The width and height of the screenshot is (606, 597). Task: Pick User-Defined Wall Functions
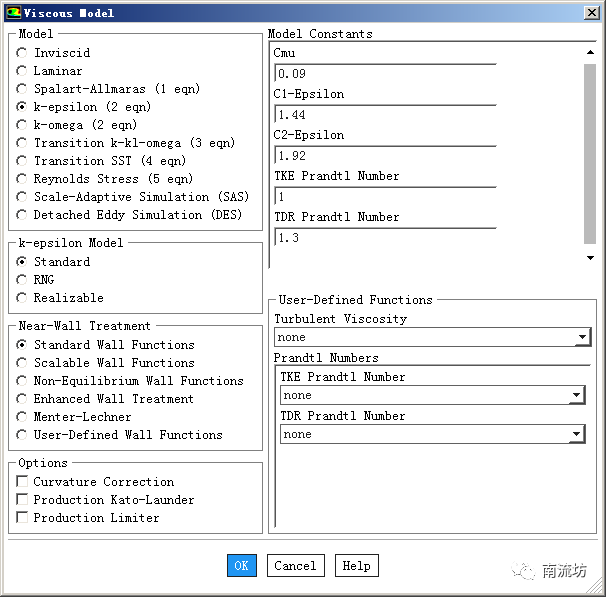[22, 435]
